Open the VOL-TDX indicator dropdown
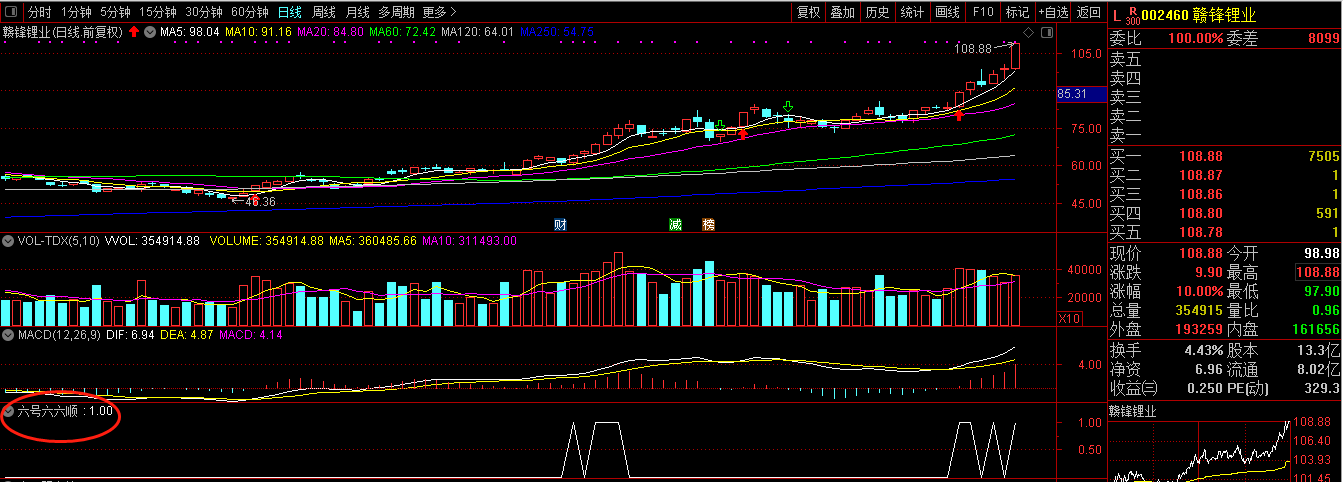The height and width of the screenshot is (482, 1343). tap(7, 241)
